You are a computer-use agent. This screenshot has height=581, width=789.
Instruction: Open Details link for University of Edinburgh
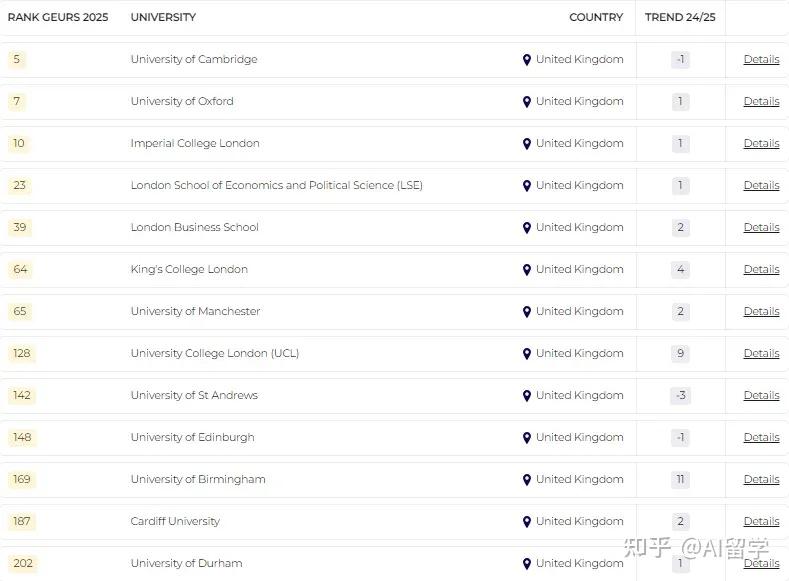[x=761, y=438]
